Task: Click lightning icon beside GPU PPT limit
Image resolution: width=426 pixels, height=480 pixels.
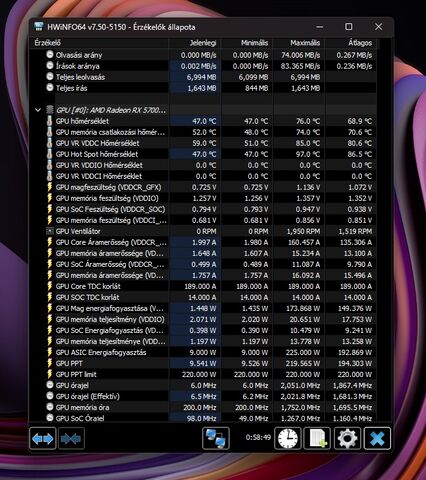Action: [x=50, y=374]
